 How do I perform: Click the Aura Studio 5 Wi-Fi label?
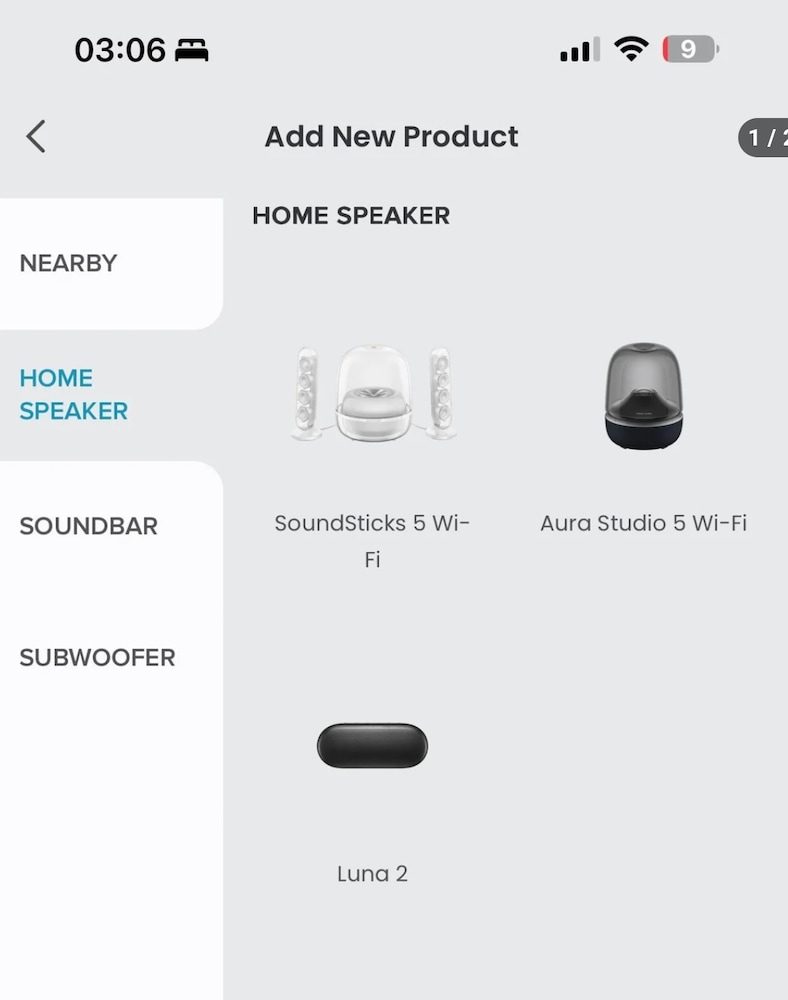click(643, 523)
